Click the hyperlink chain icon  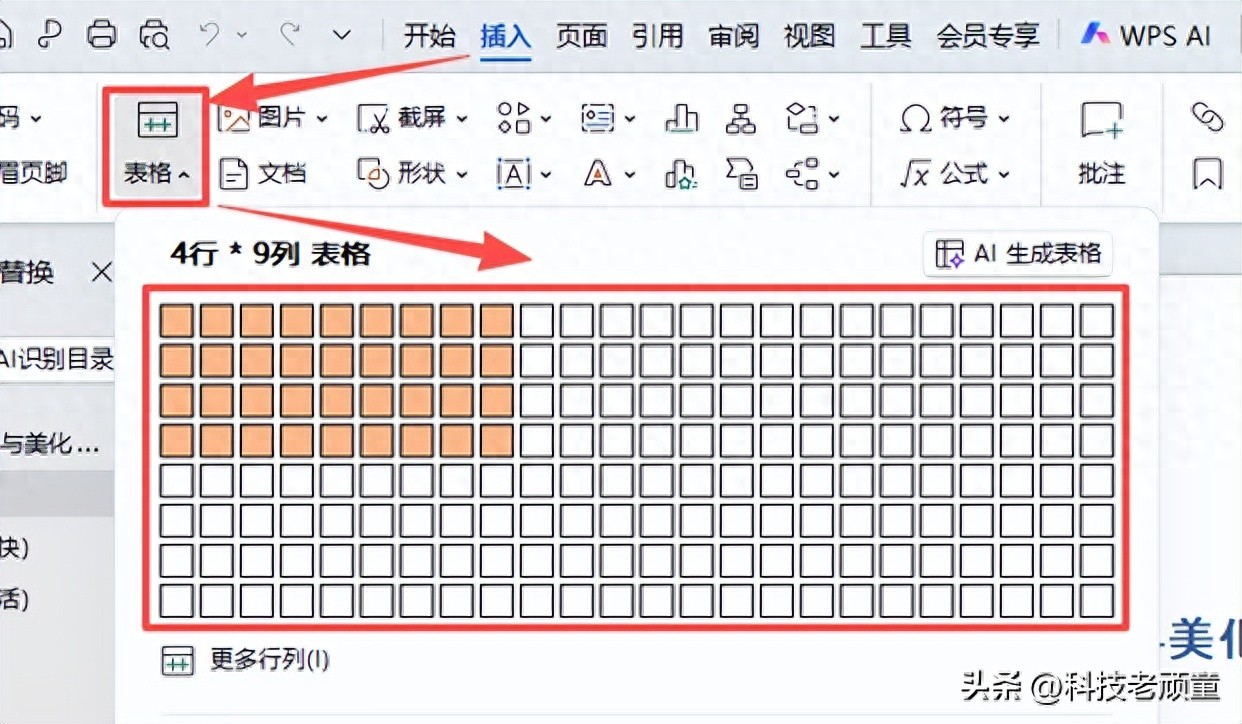point(1207,118)
